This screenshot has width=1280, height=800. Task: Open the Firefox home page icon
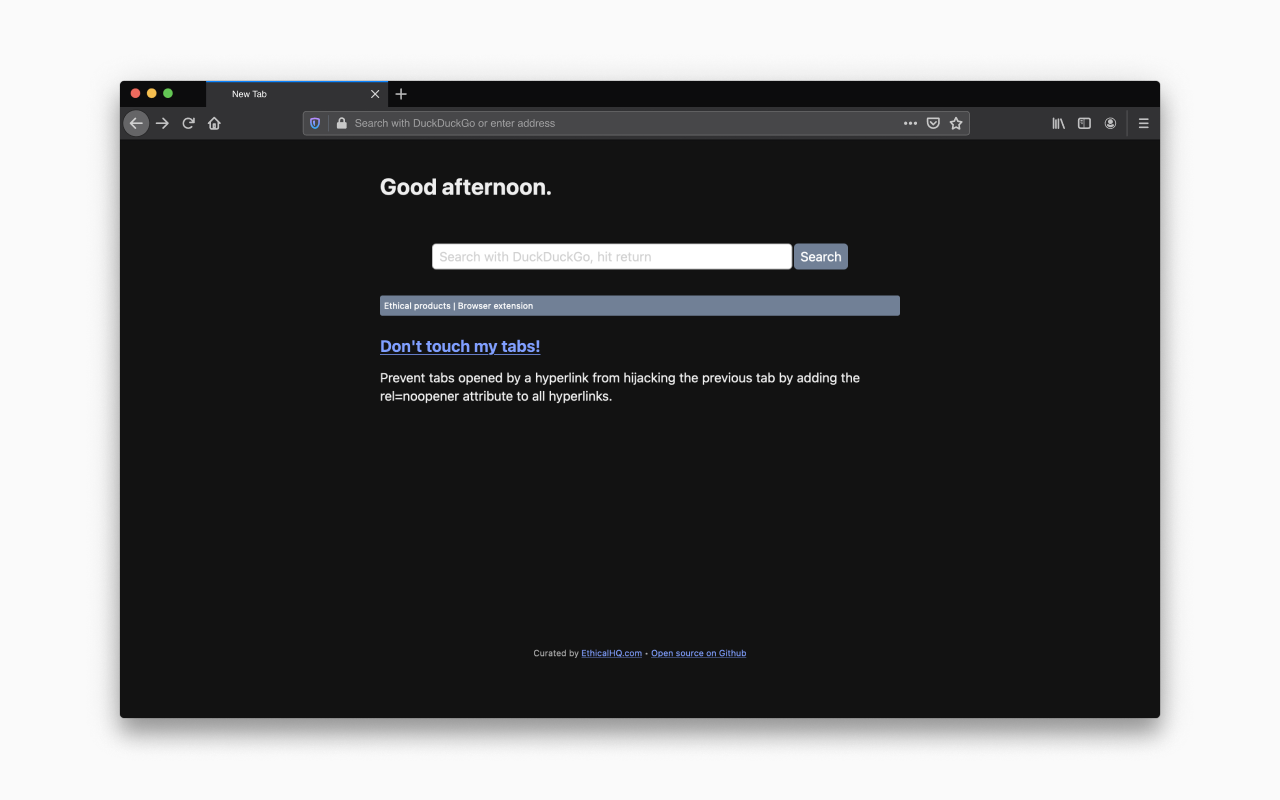pyautogui.click(x=214, y=123)
